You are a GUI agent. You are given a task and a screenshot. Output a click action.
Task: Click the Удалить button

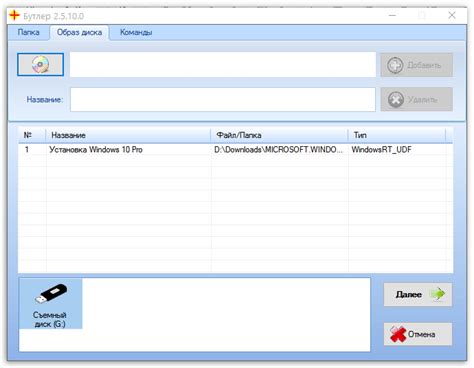tap(416, 99)
